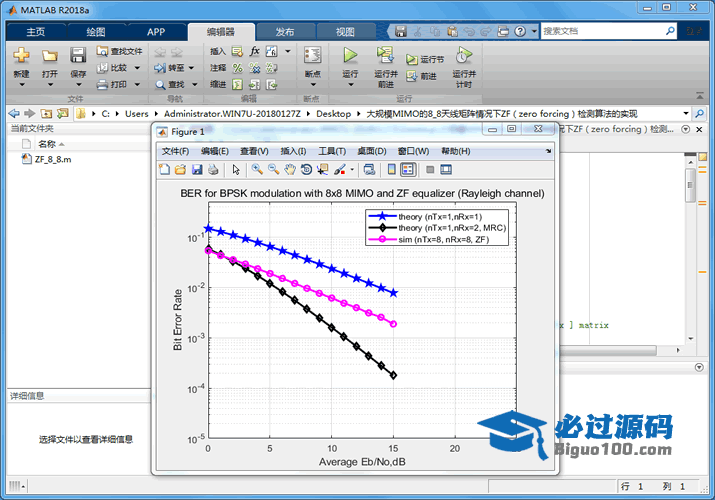Toggle Insert Colorbar in Figure toolbar
This screenshot has height=500, width=715.
click(x=392, y=170)
